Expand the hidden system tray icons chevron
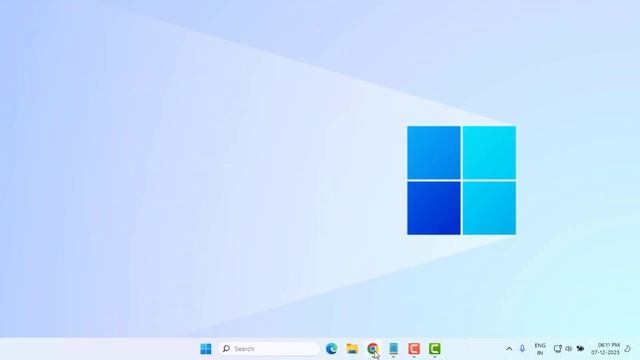 [509, 349]
